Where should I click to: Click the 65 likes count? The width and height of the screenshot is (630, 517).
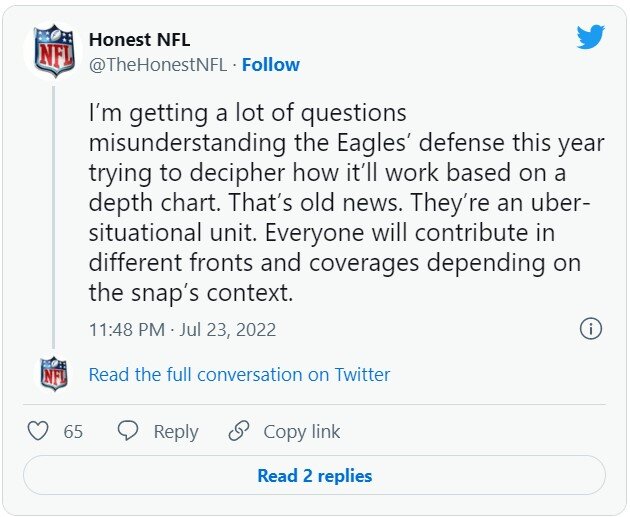pos(73,431)
